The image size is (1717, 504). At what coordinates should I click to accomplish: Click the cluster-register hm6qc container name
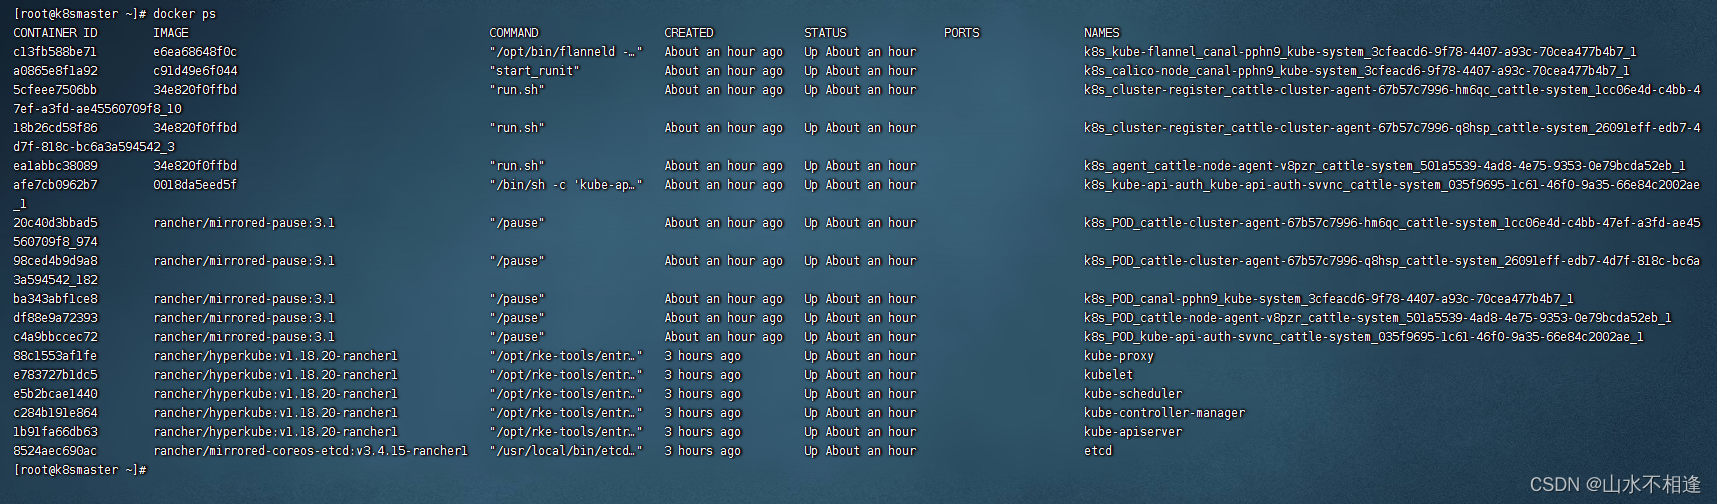(1392, 90)
